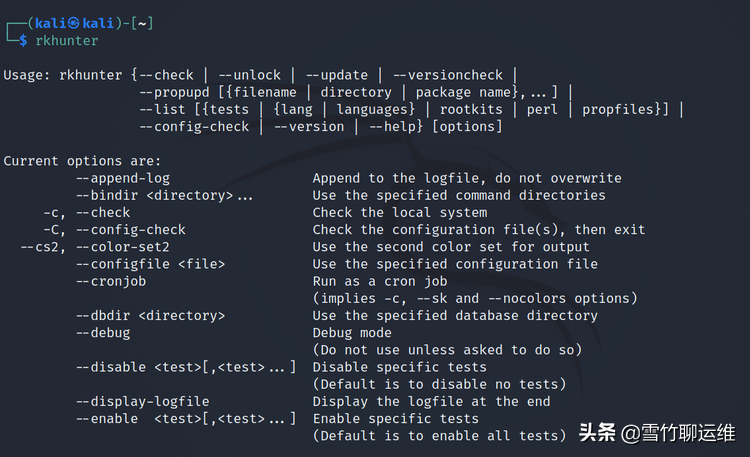Click the --propupd option text
The height and width of the screenshot is (457, 750).
tap(175, 92)
